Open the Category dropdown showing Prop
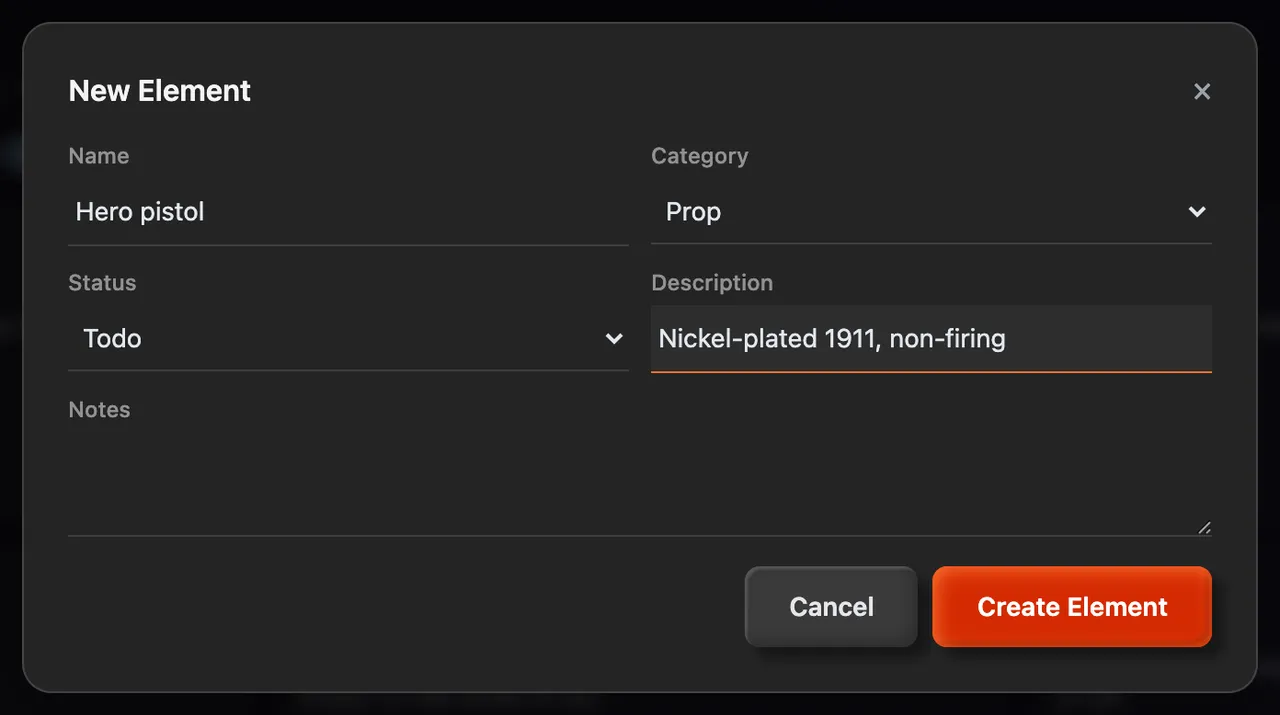This screenshot has width=1280, height=715. point(931,212)
